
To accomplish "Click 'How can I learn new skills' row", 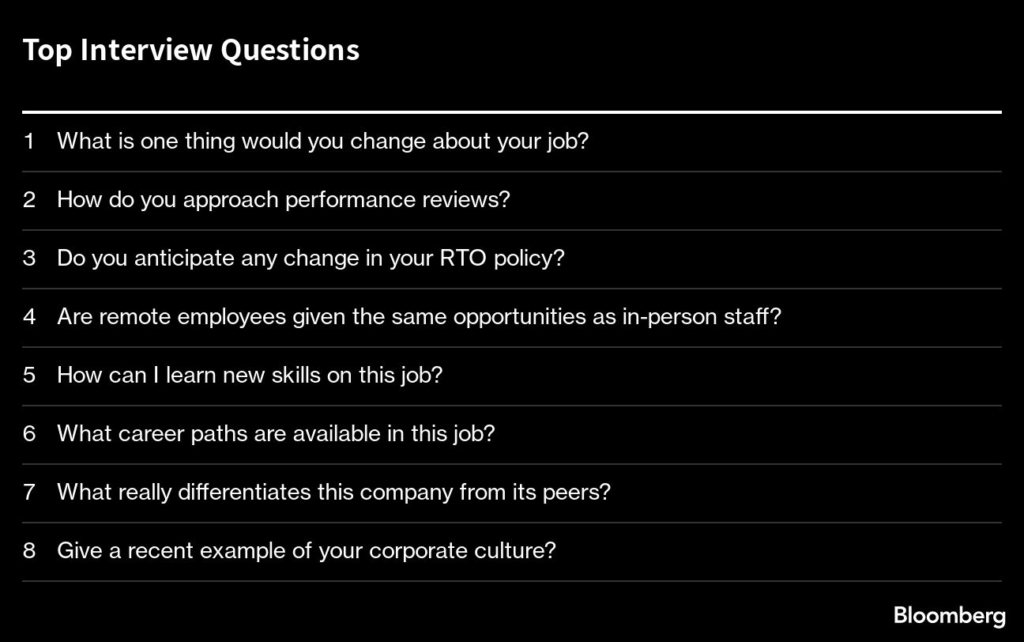I will coord(249,375).
